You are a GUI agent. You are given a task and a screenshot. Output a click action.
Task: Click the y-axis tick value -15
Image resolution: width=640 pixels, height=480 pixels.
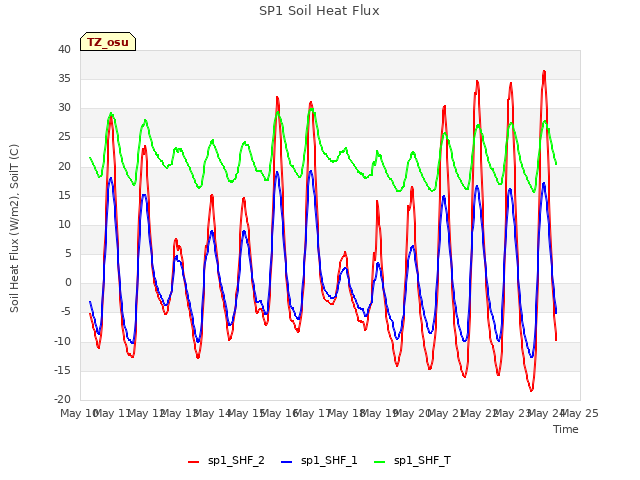point(62,370)
